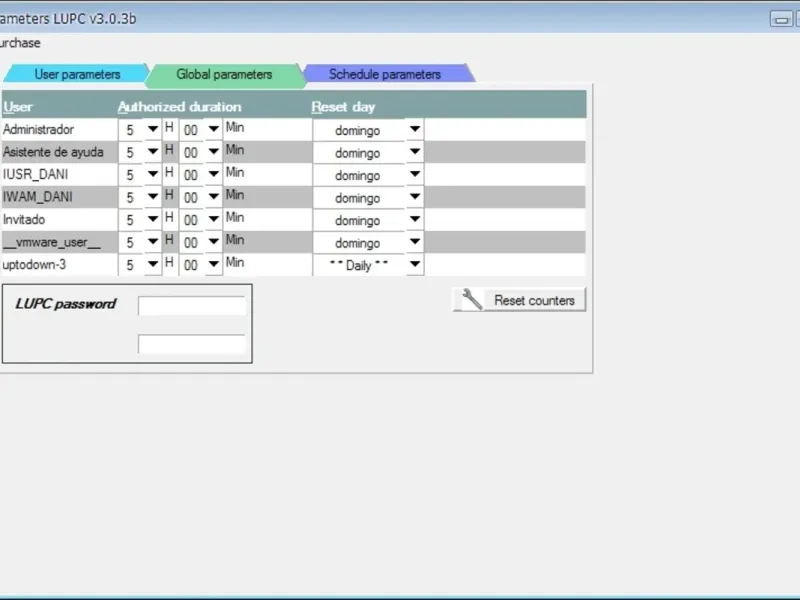Screen dimensions: 800x600
Task: Expand hours dropdown for IUSR_DANI
Action: pyautogui.click(x=153, y=174)
